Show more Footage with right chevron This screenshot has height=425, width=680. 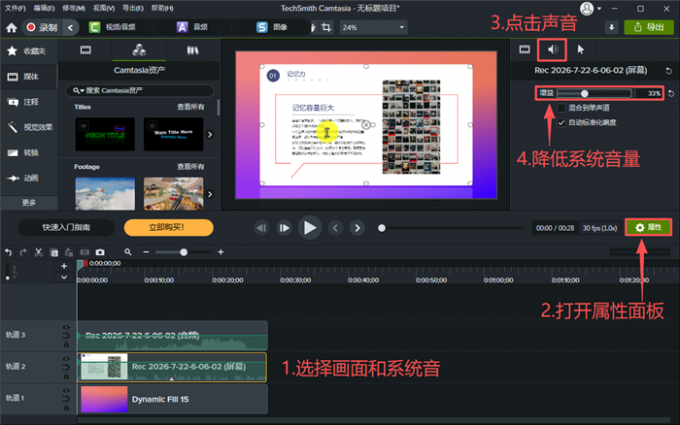pyautogui.click(x=210, y=194)
